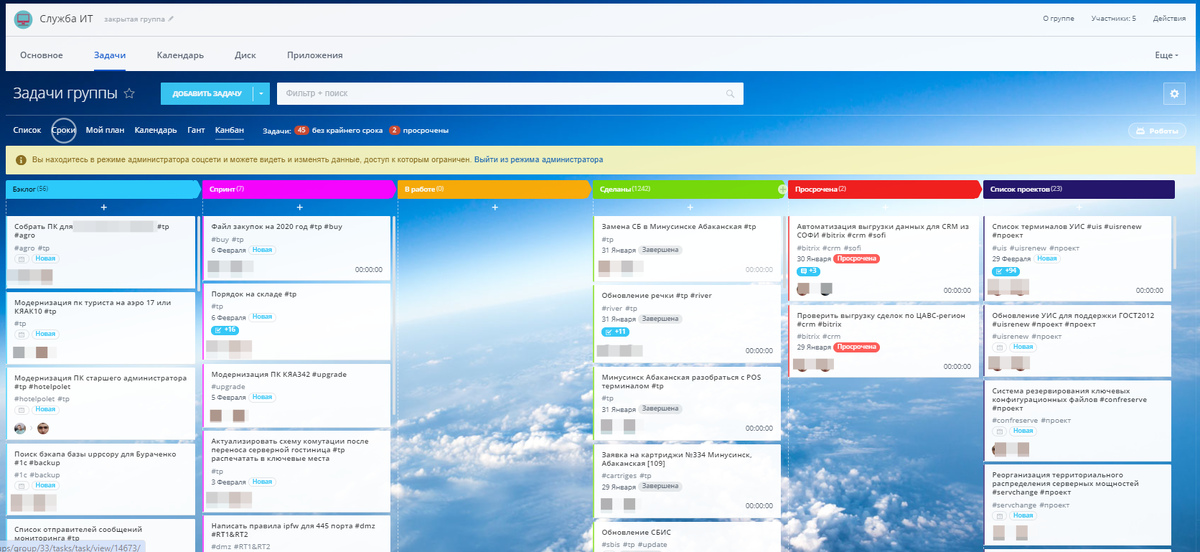Switch task view to Мой план

105,130
